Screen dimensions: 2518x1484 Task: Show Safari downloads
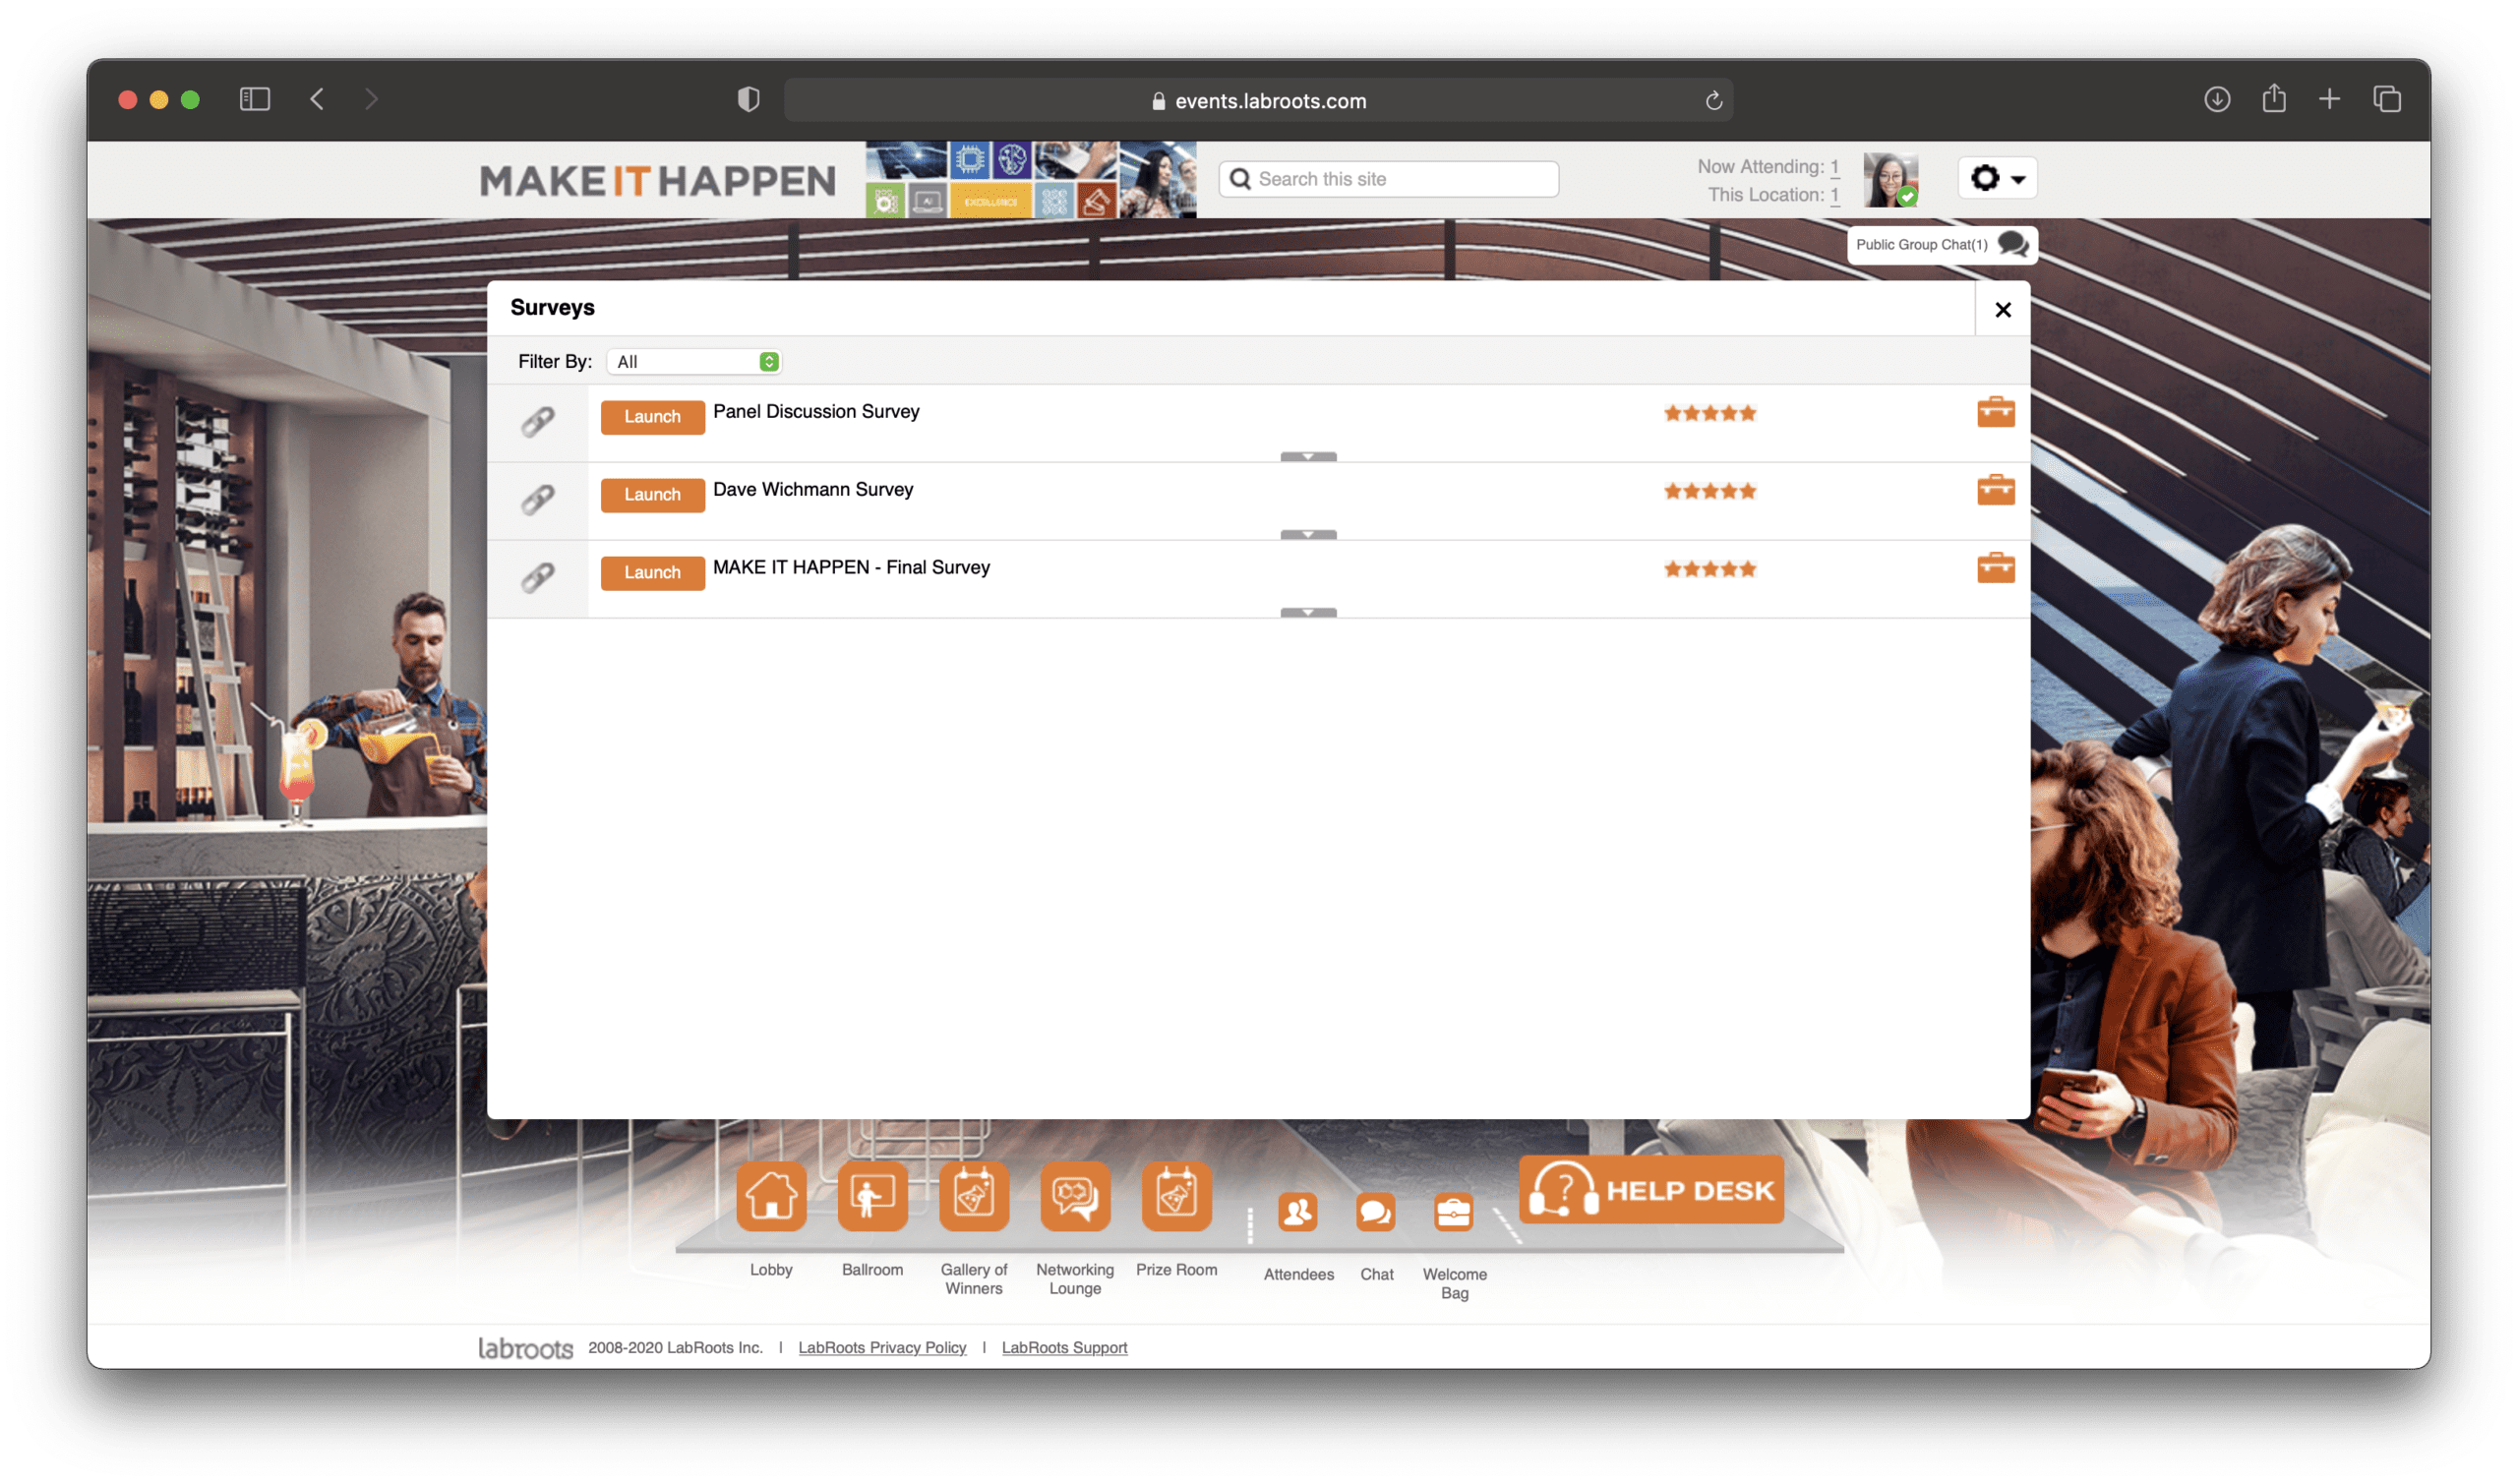coord(2216,99)
